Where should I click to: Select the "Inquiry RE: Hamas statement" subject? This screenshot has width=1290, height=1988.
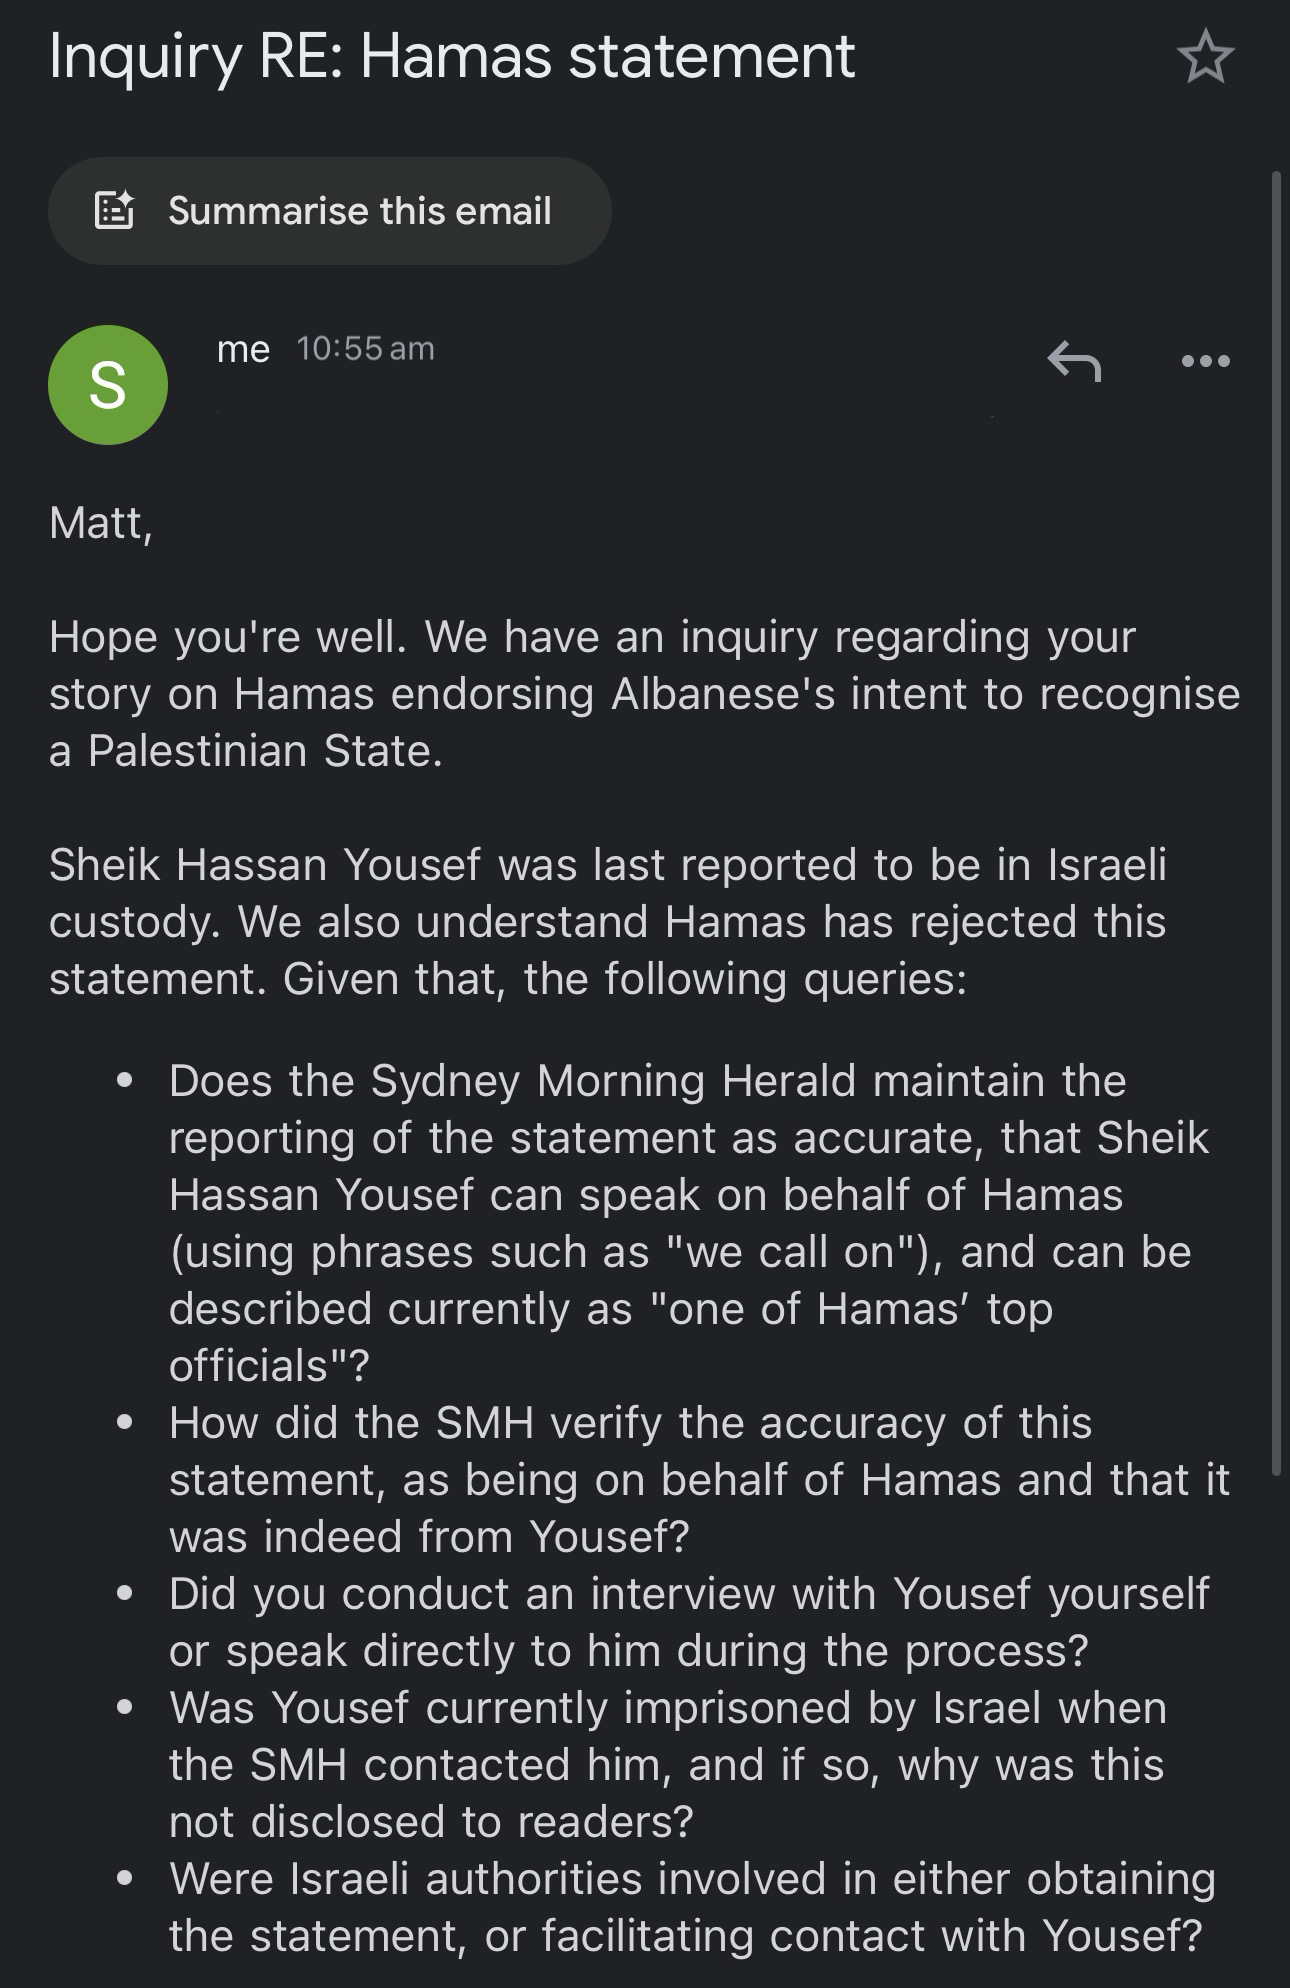[x=451, y=56]
